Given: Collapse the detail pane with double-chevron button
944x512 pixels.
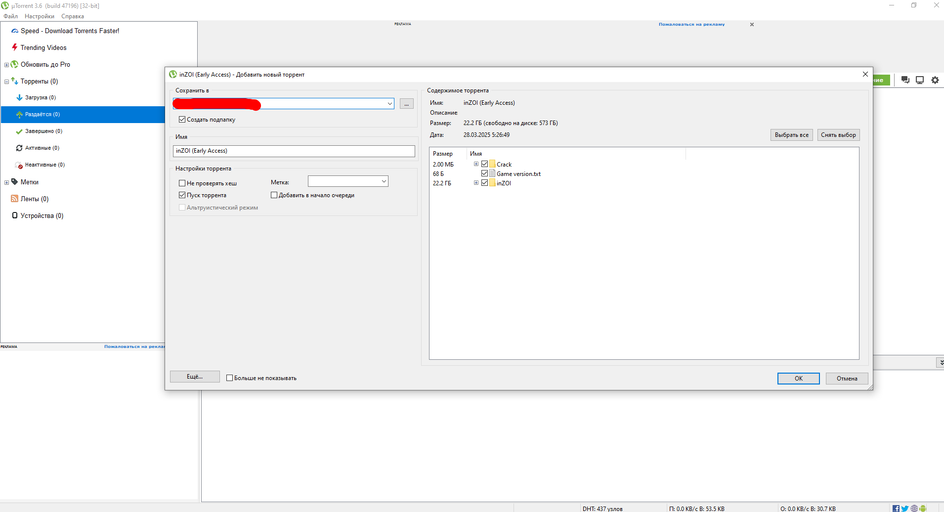Looking at the screenshot, I should [x=940, y=363].
